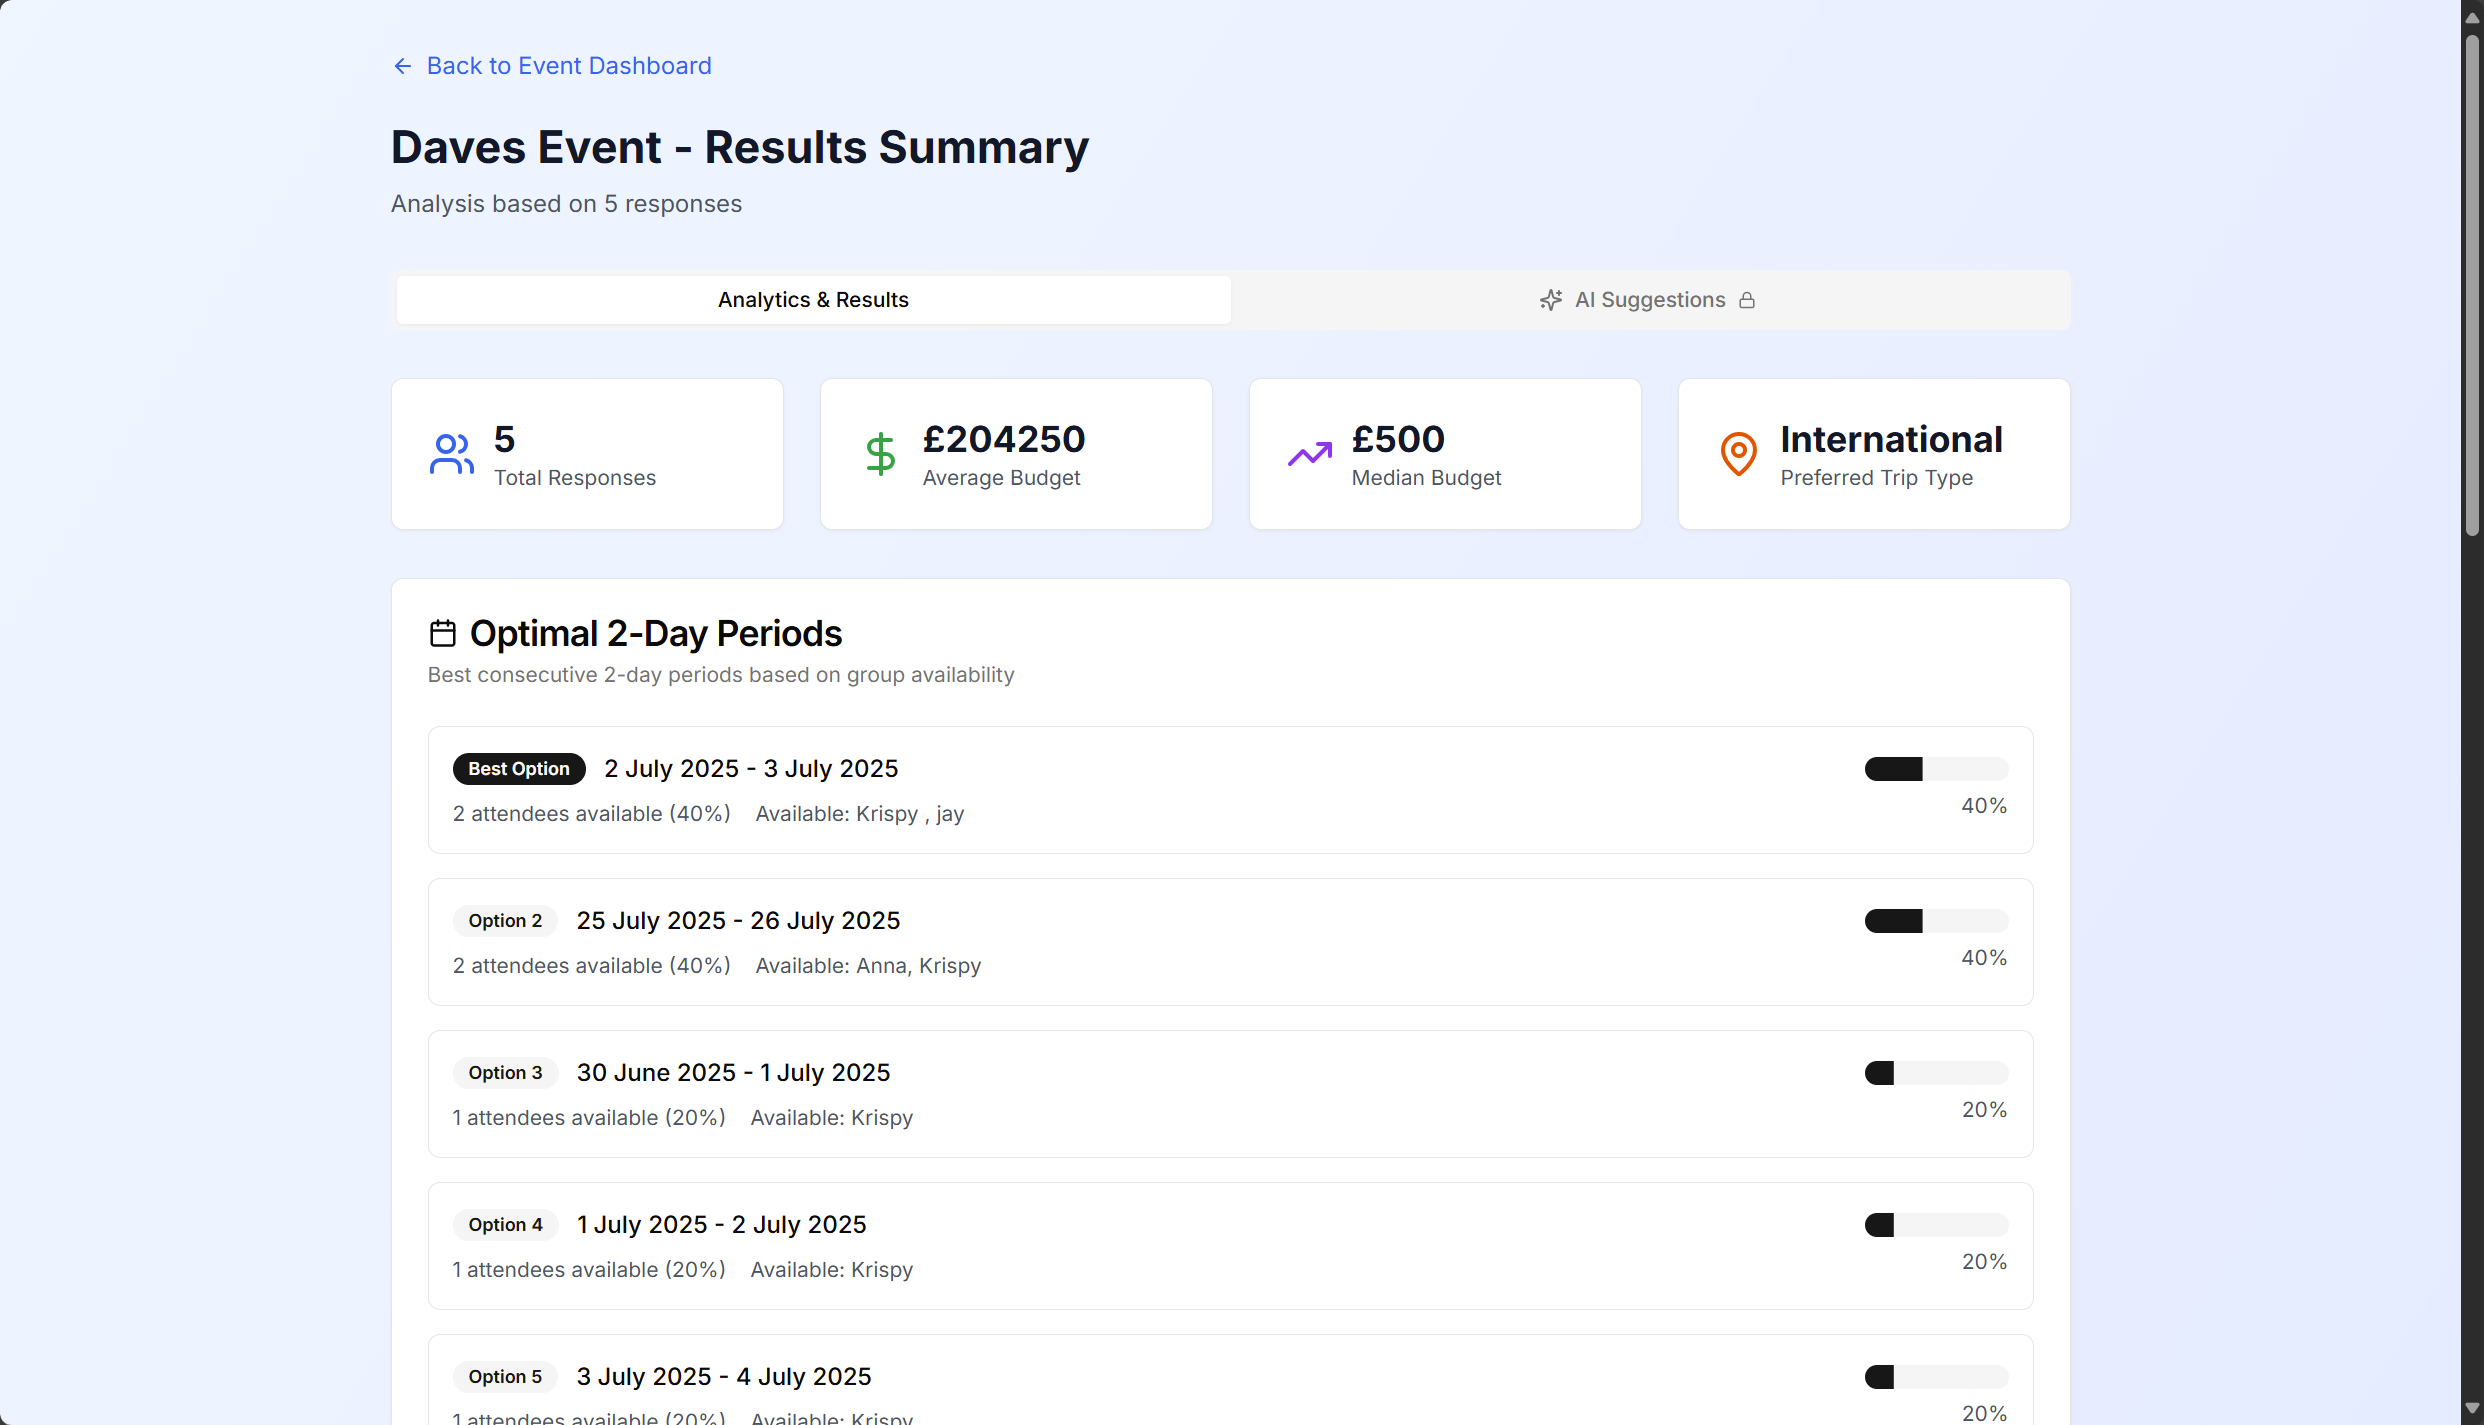Image resolution: width=2484 pixels, height=1425 pixels.
Task: Click the calendar icon beside Optimal 2-Day Periods
Action: pyautogui.click(x=442, y=633)
